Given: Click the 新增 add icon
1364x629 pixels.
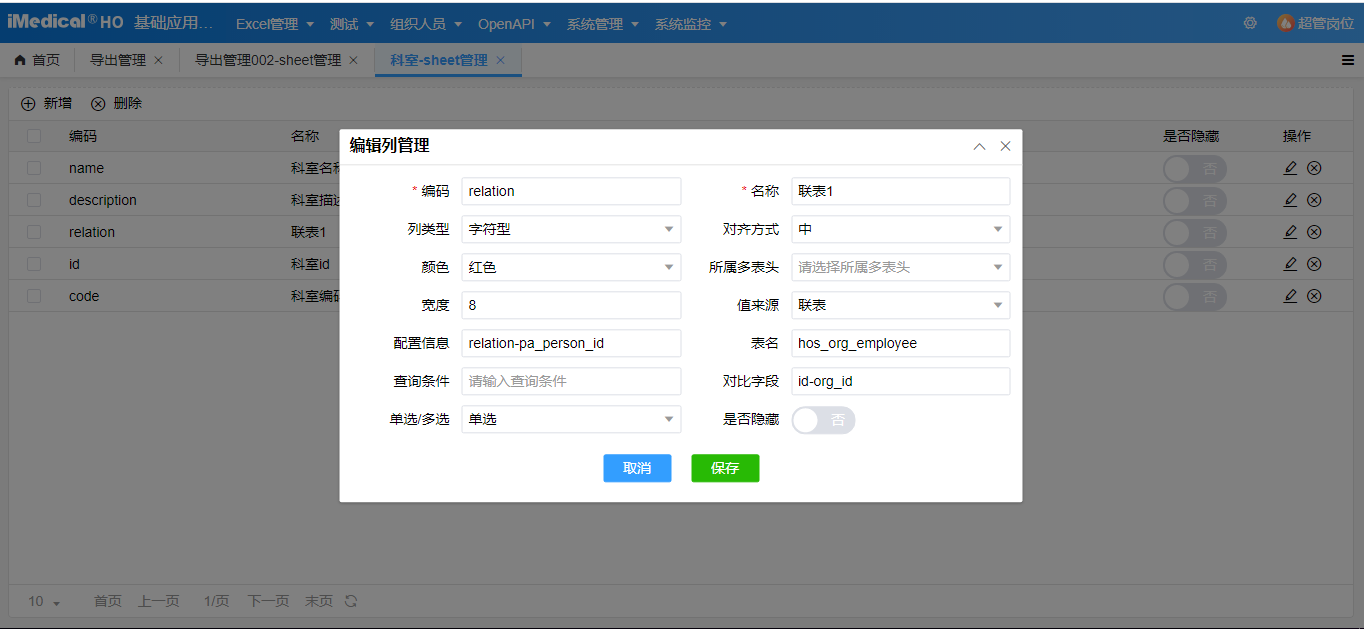Looking at the screenshot, I should tap(29, 103).
